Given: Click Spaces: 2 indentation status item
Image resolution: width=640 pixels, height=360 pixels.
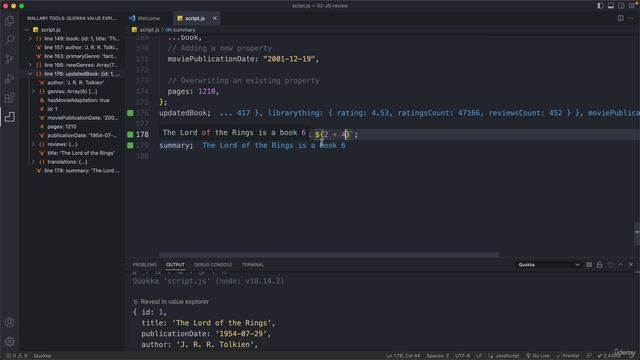Looking at the screenshot, I should [438, 356].
